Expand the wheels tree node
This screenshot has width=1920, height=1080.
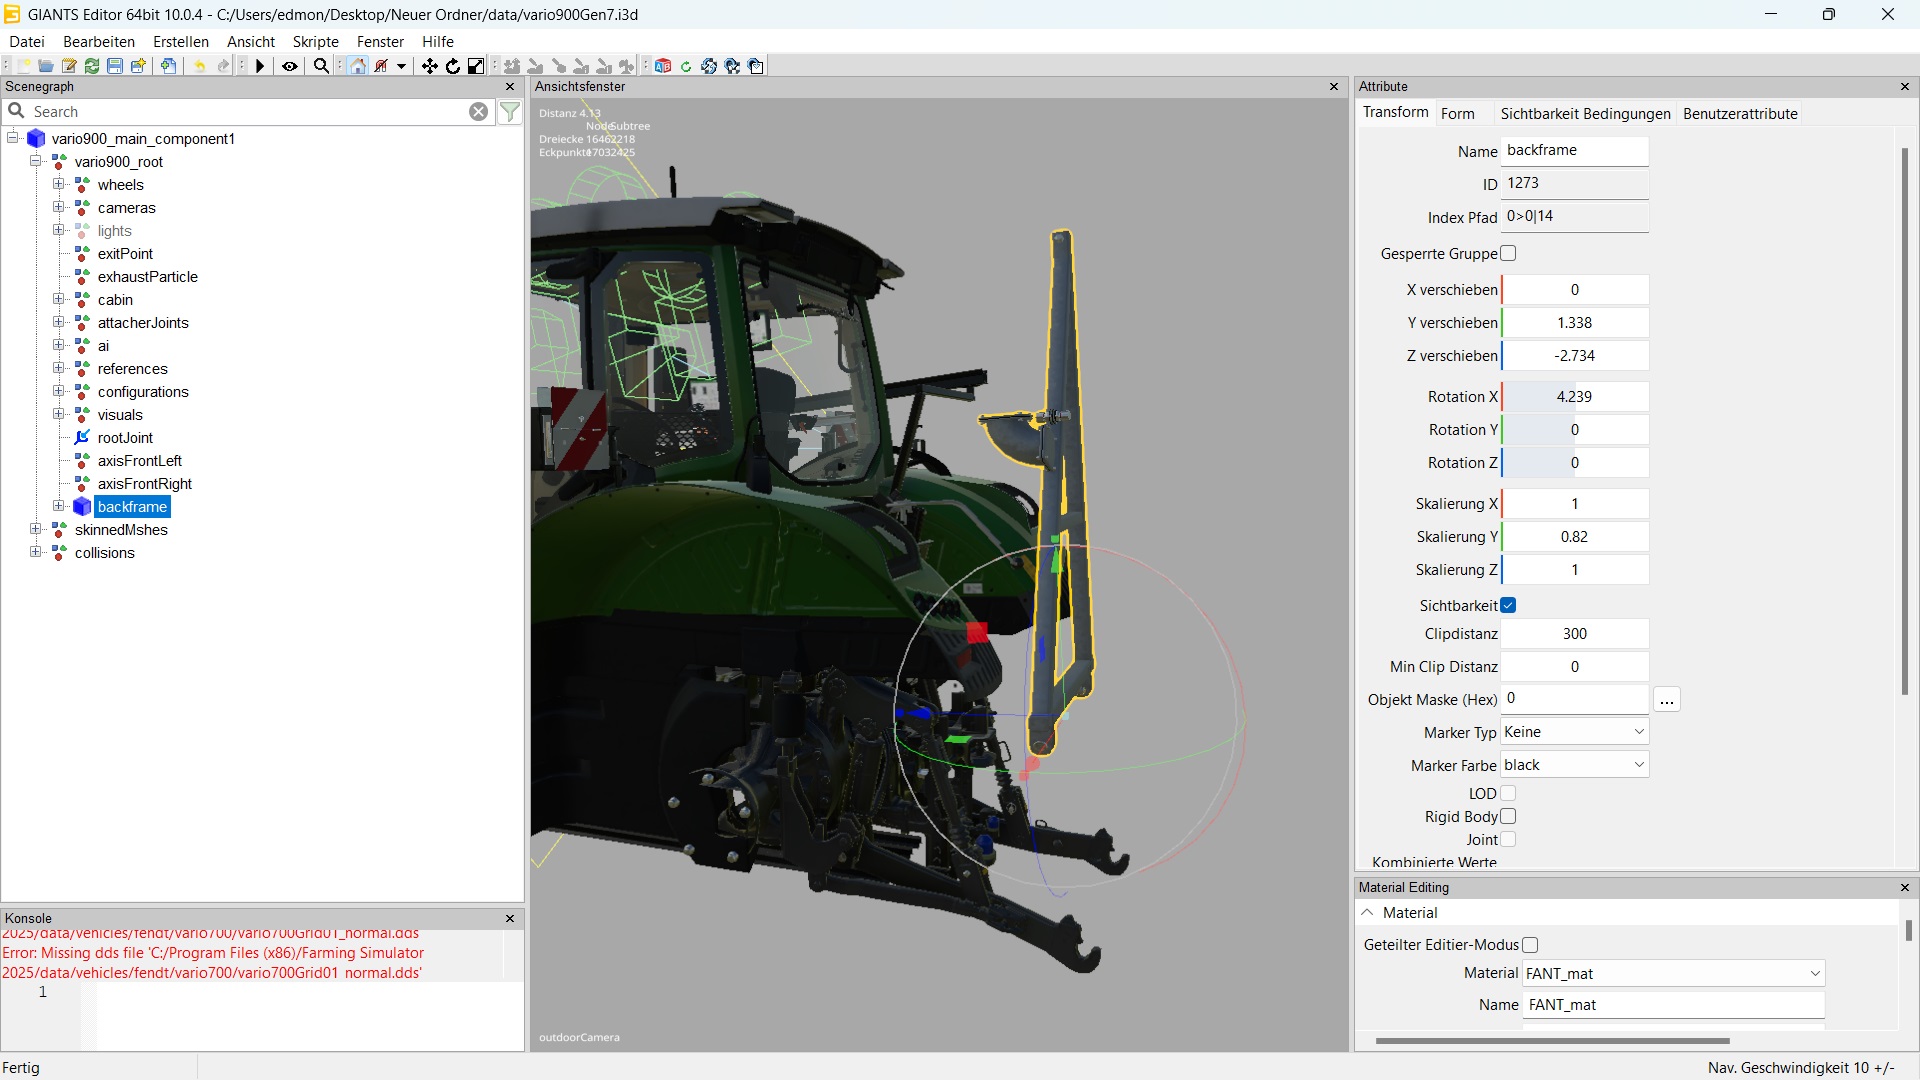(59, 184)
